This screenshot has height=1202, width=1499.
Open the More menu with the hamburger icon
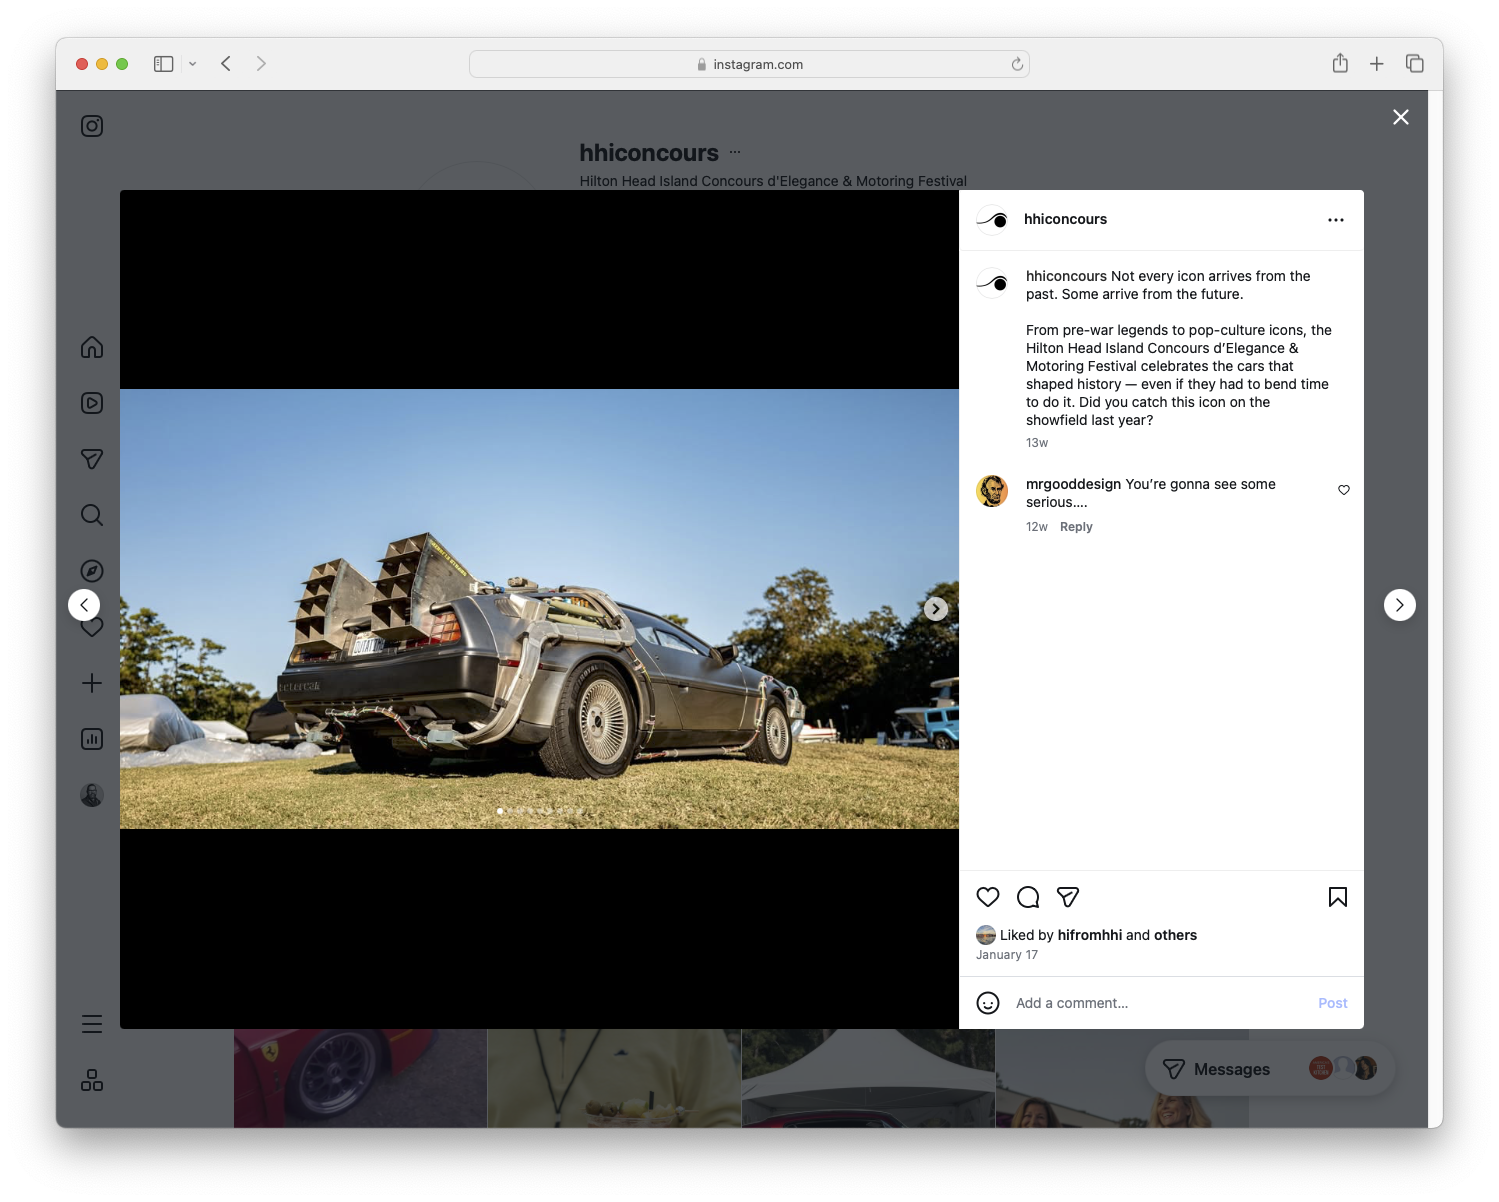92,1023
